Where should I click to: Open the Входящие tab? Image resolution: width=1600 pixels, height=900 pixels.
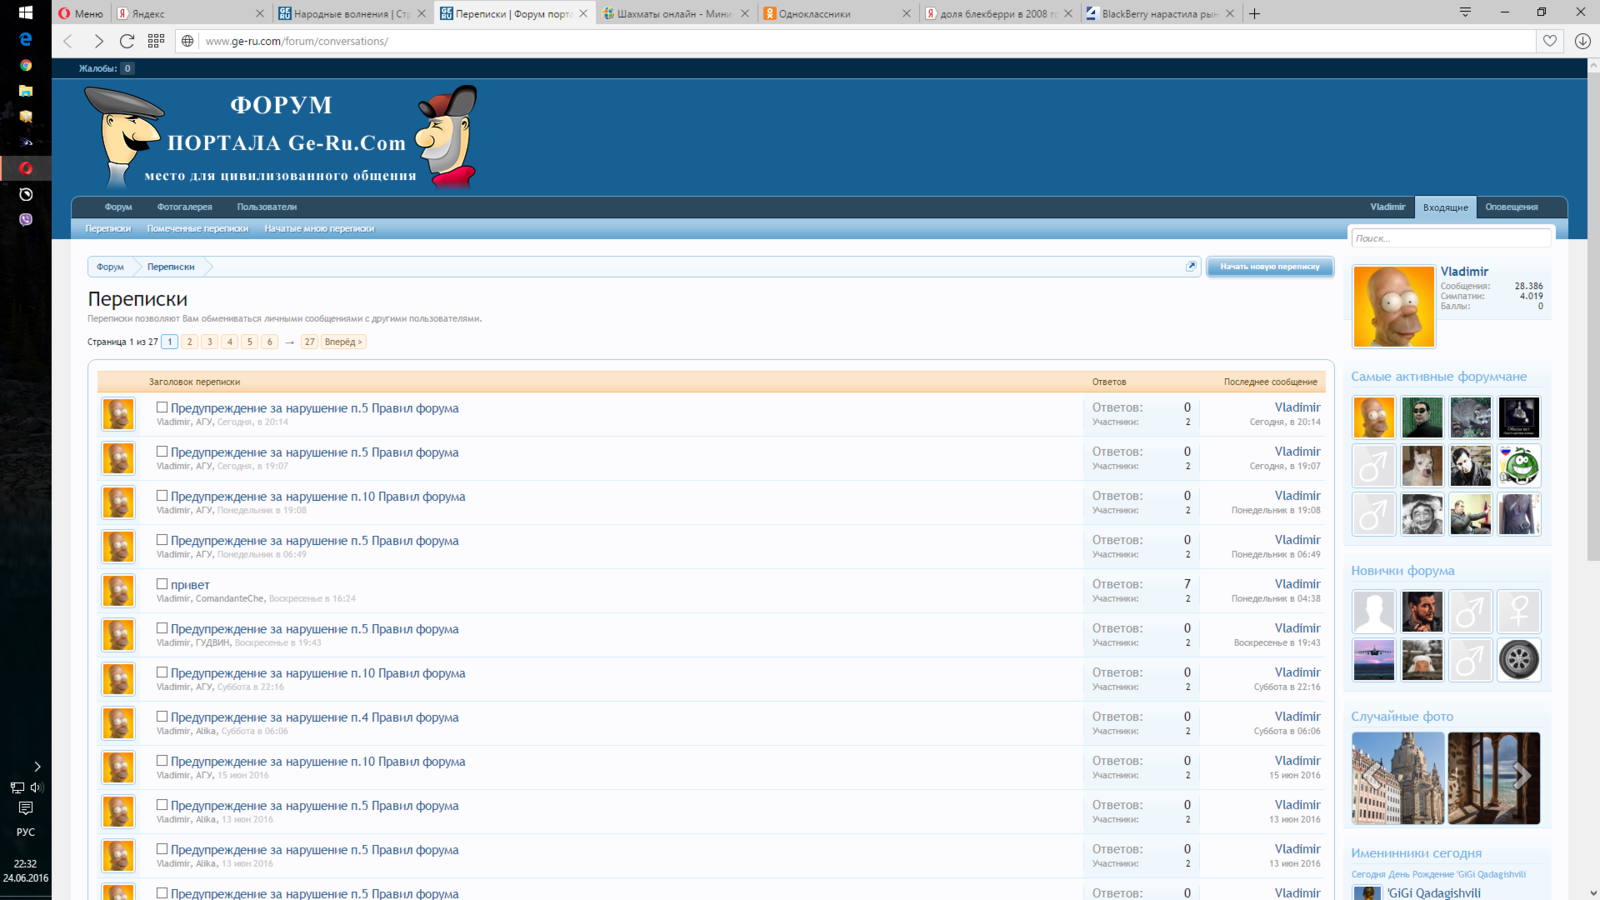tap(1445, 207)
